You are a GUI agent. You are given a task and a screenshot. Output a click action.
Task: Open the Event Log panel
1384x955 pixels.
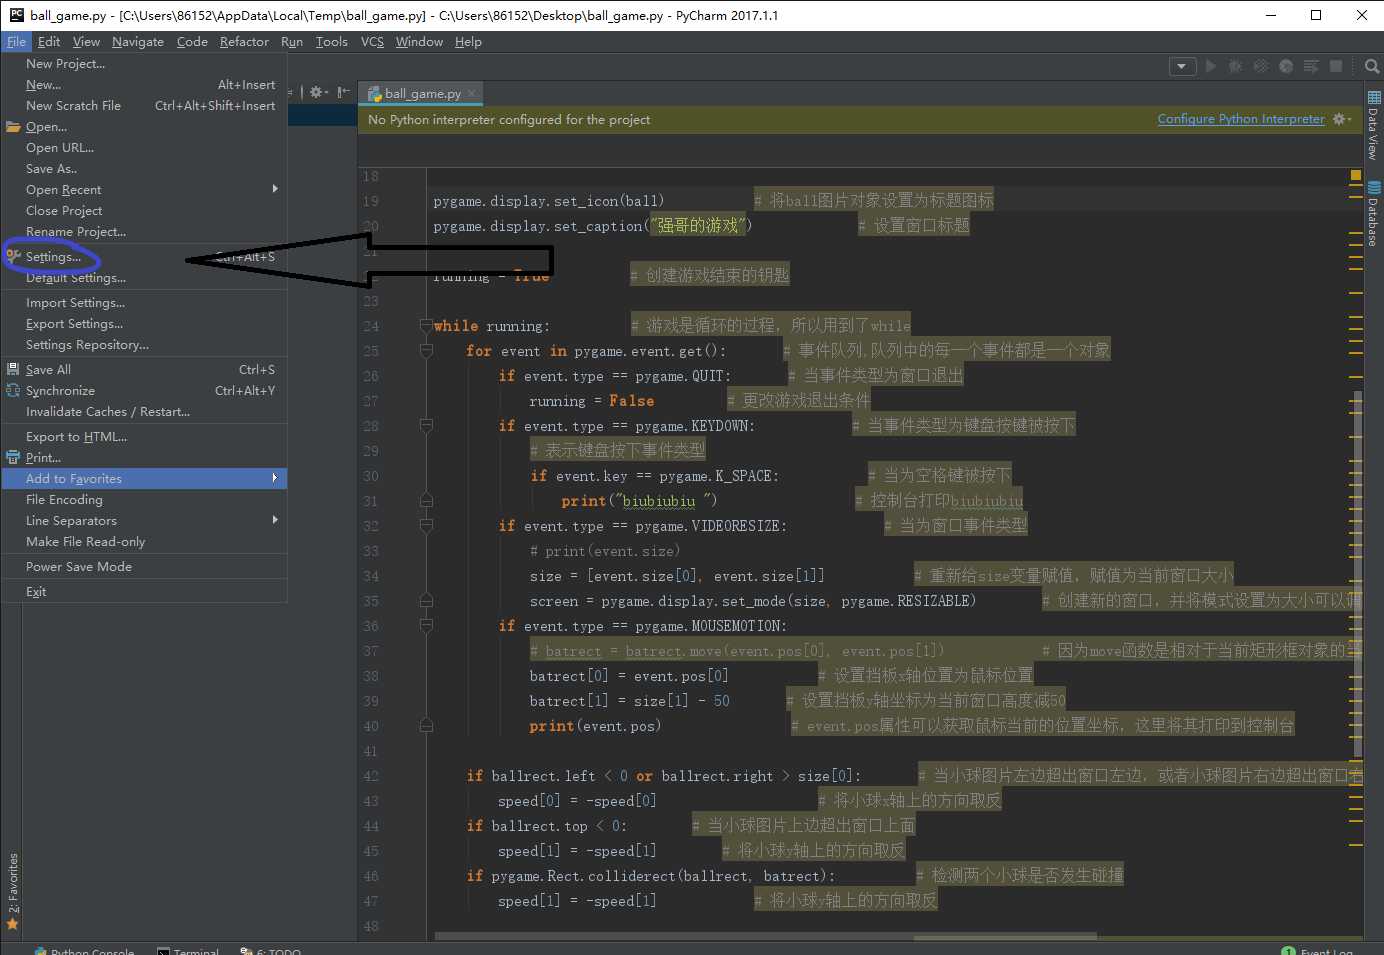[1318, 951]
